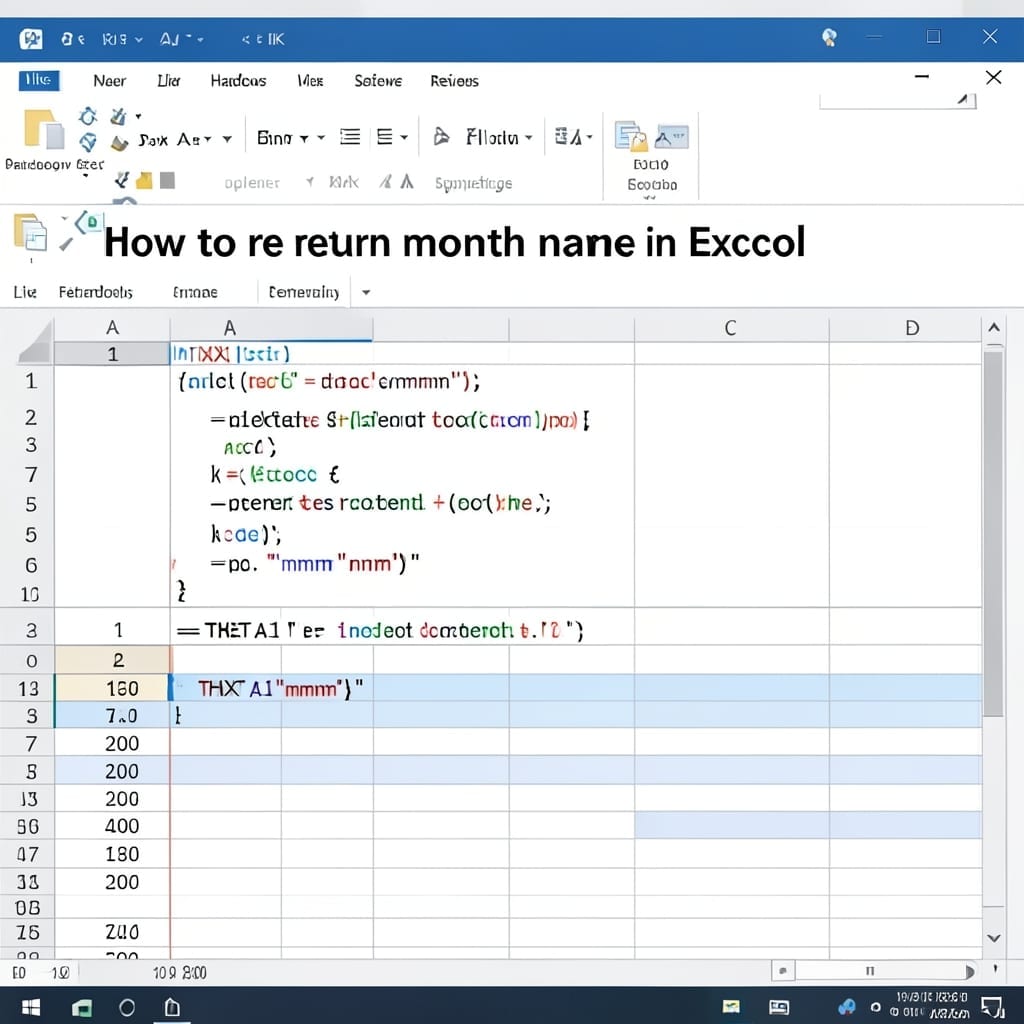Click the blue cloud tray icon
Viewport: 1024px width, 1024px height.
click(847, 1006)
